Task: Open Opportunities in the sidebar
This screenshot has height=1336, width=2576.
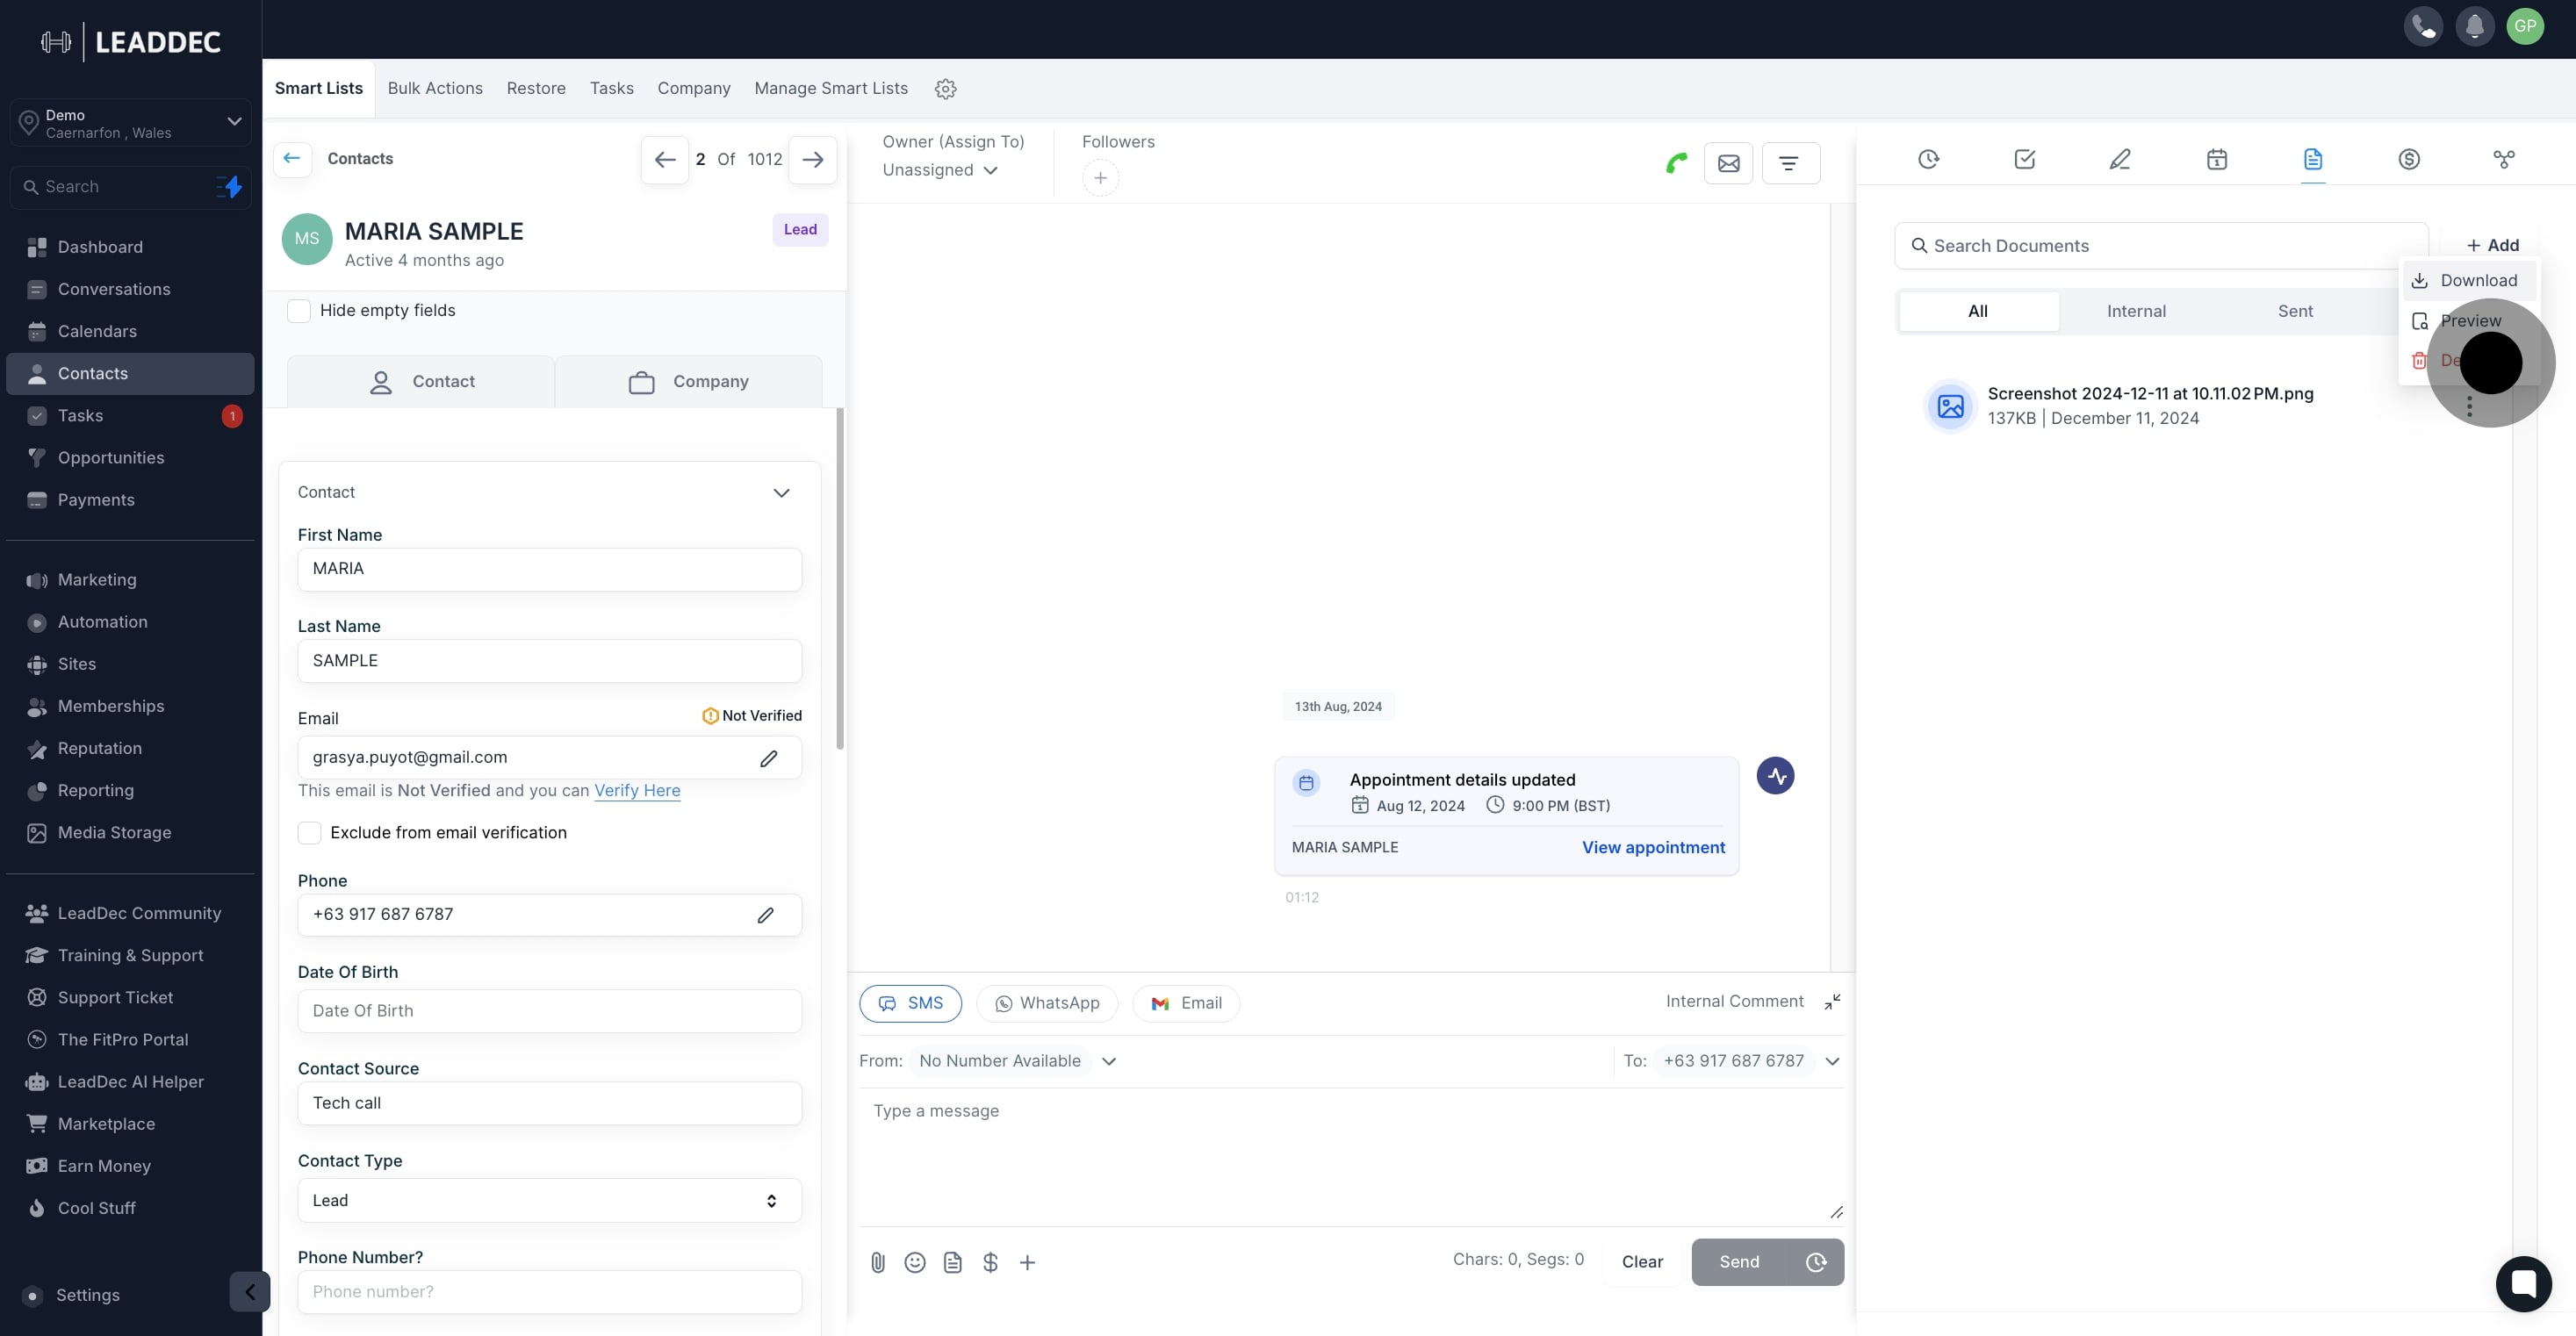Action: [130, 458]
